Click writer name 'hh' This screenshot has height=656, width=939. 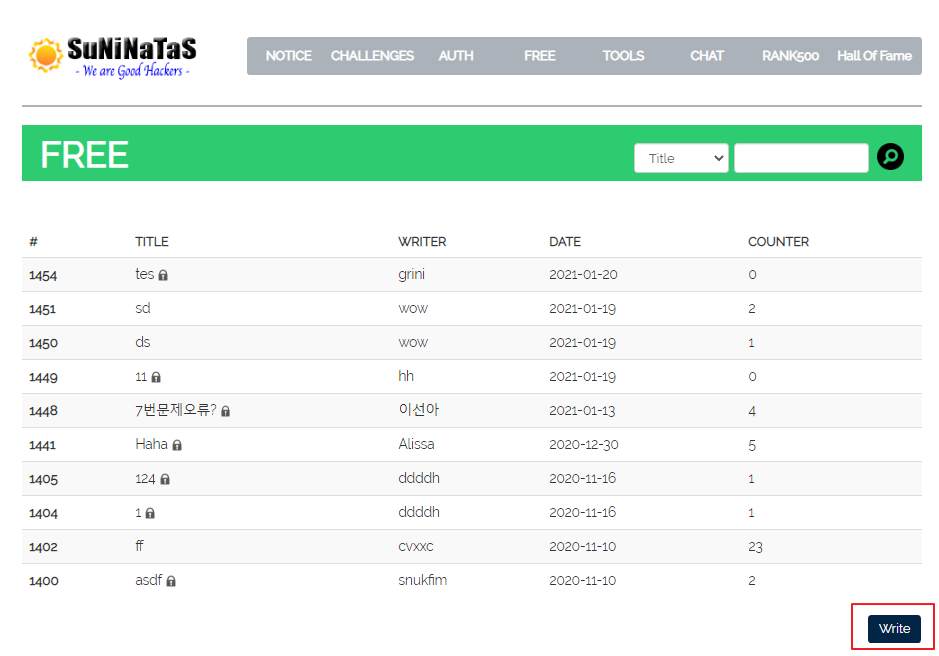[406, 376]
